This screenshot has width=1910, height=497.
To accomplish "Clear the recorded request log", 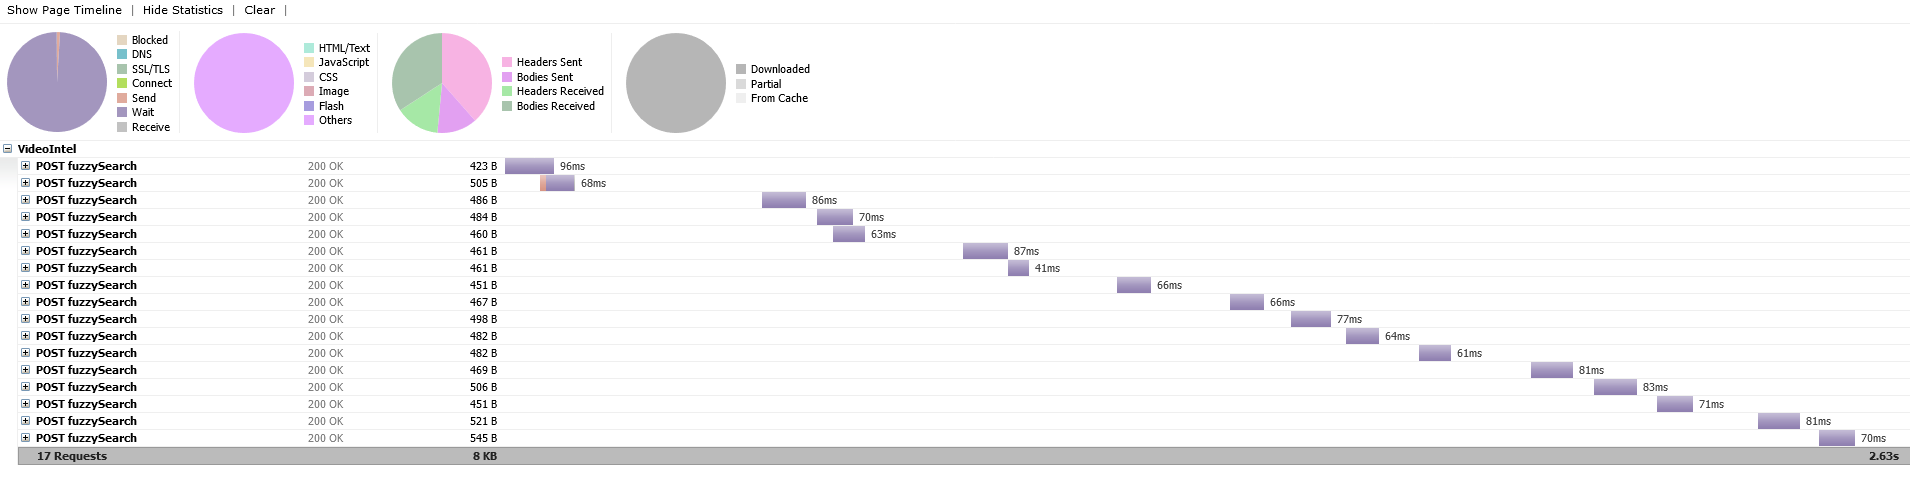I will point(259,10).
